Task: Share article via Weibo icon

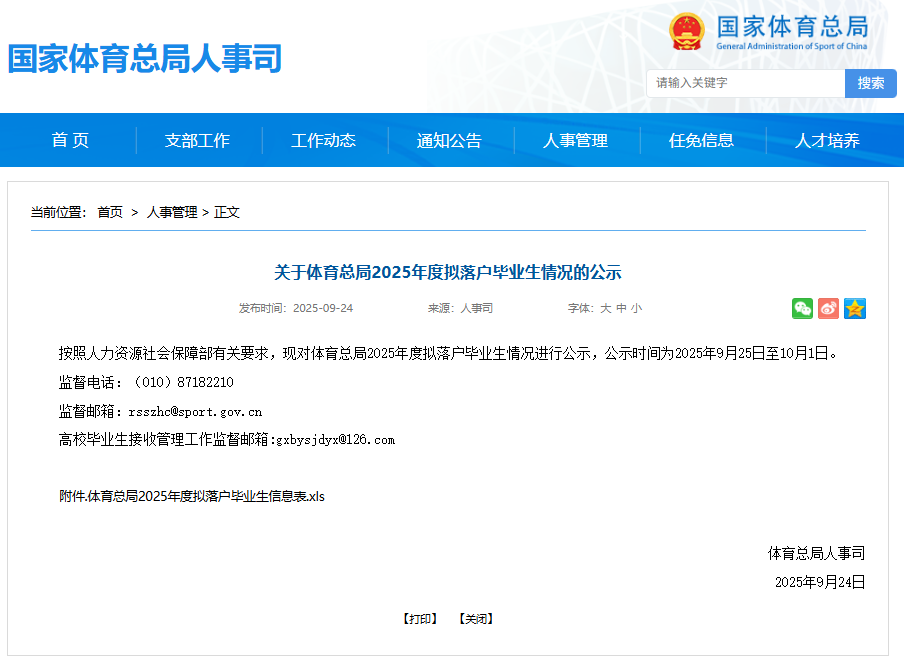Action: [x=828, y=309]
